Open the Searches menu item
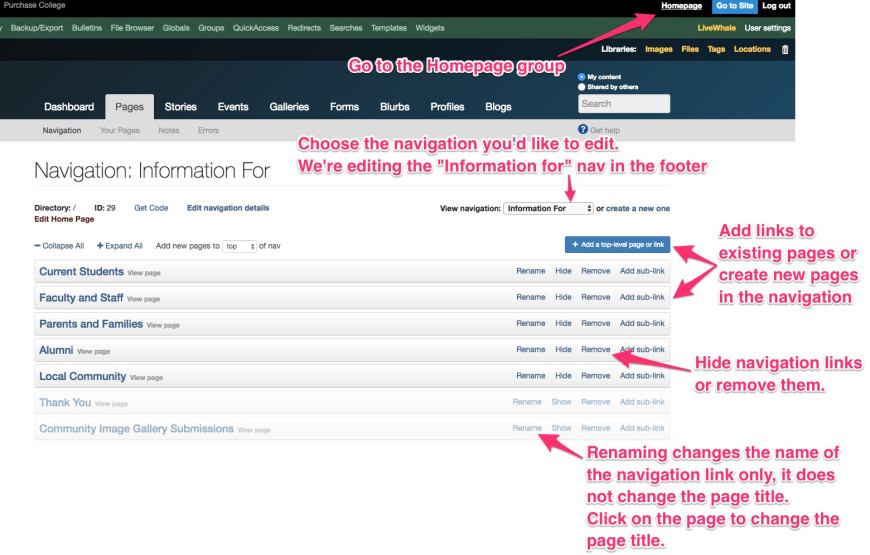Image resolution: width=870 pixels, height=555 pixels. tap(346, 28)
